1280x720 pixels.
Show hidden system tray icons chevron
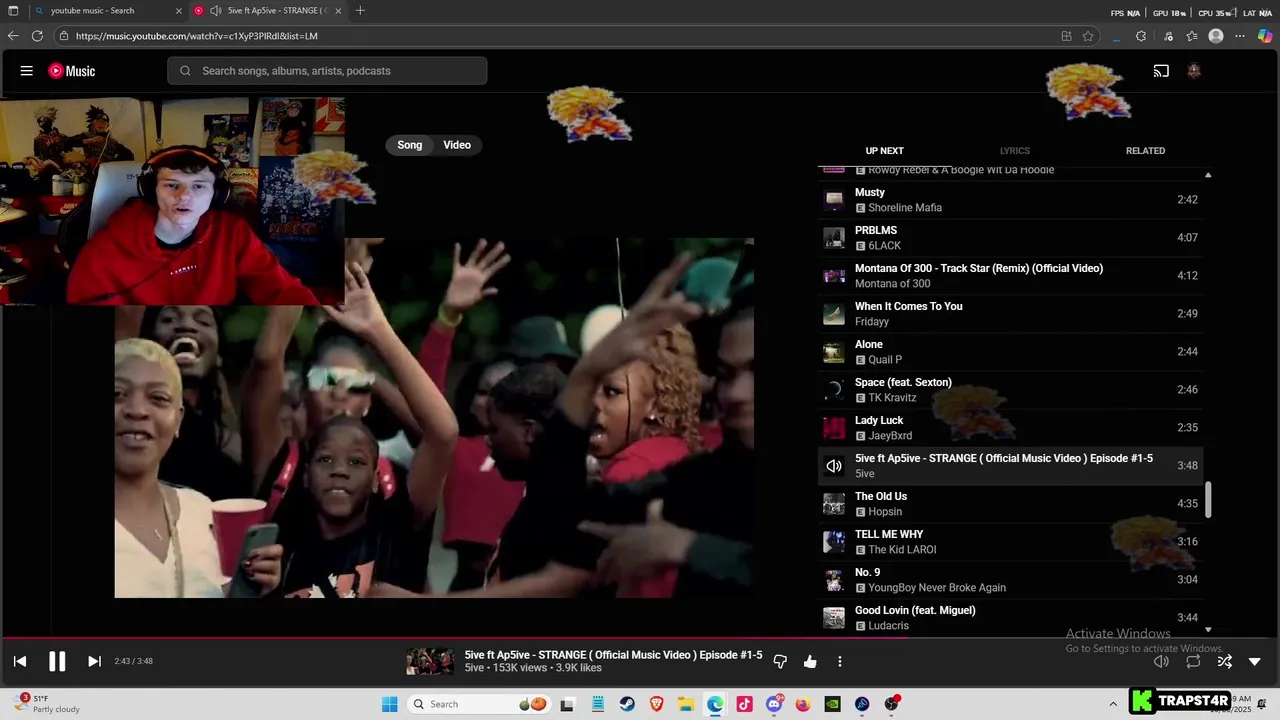pos(1113,704)
